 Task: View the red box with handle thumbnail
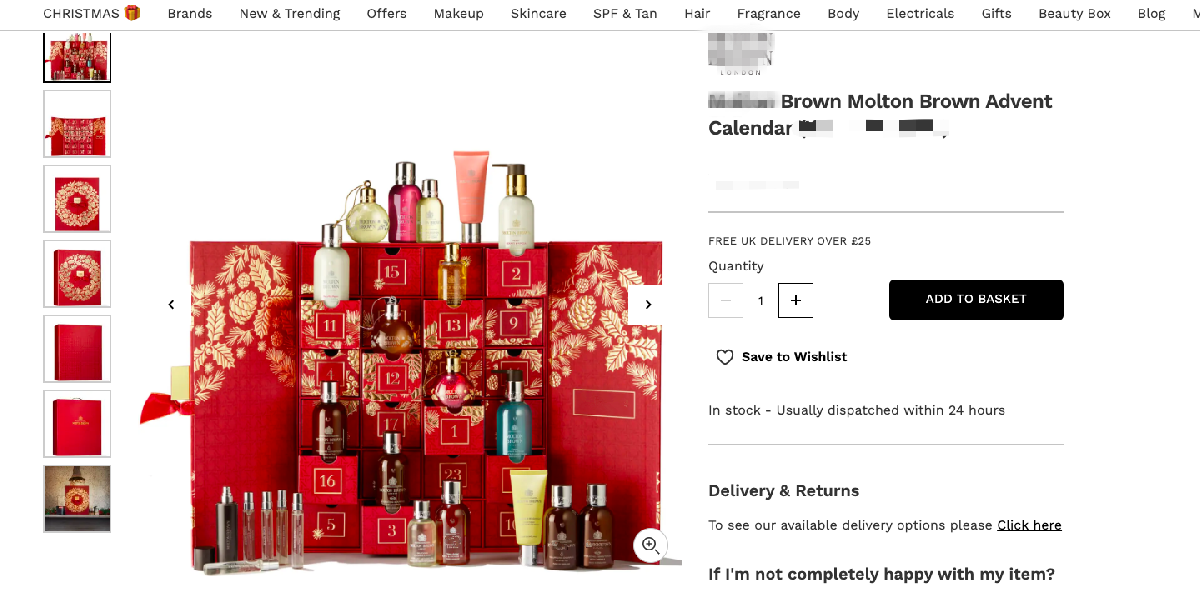77,424
